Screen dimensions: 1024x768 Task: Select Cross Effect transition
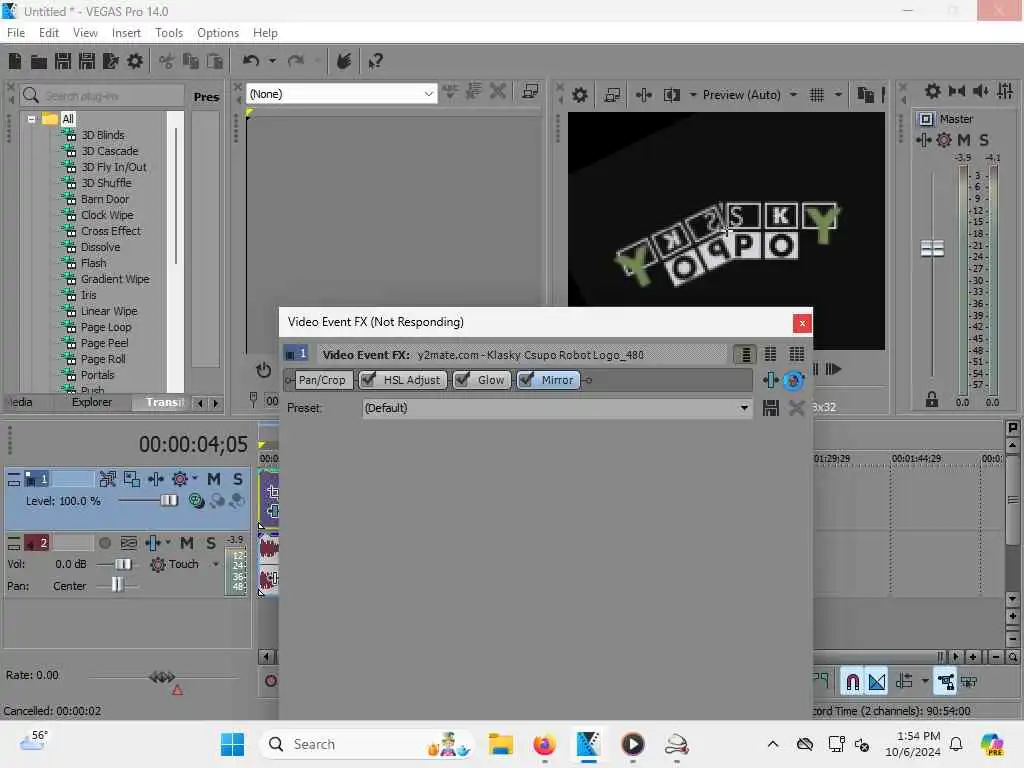pos(110,231)
